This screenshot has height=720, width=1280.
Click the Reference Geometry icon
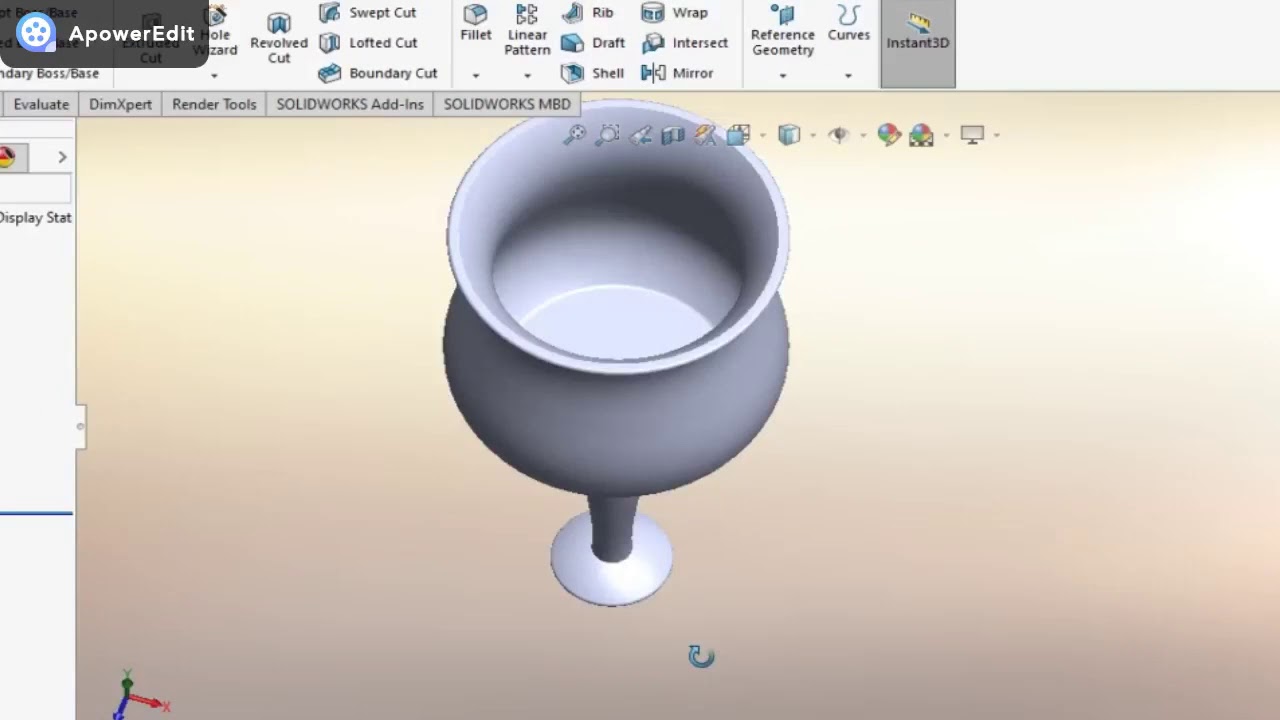tap(783, 14)
